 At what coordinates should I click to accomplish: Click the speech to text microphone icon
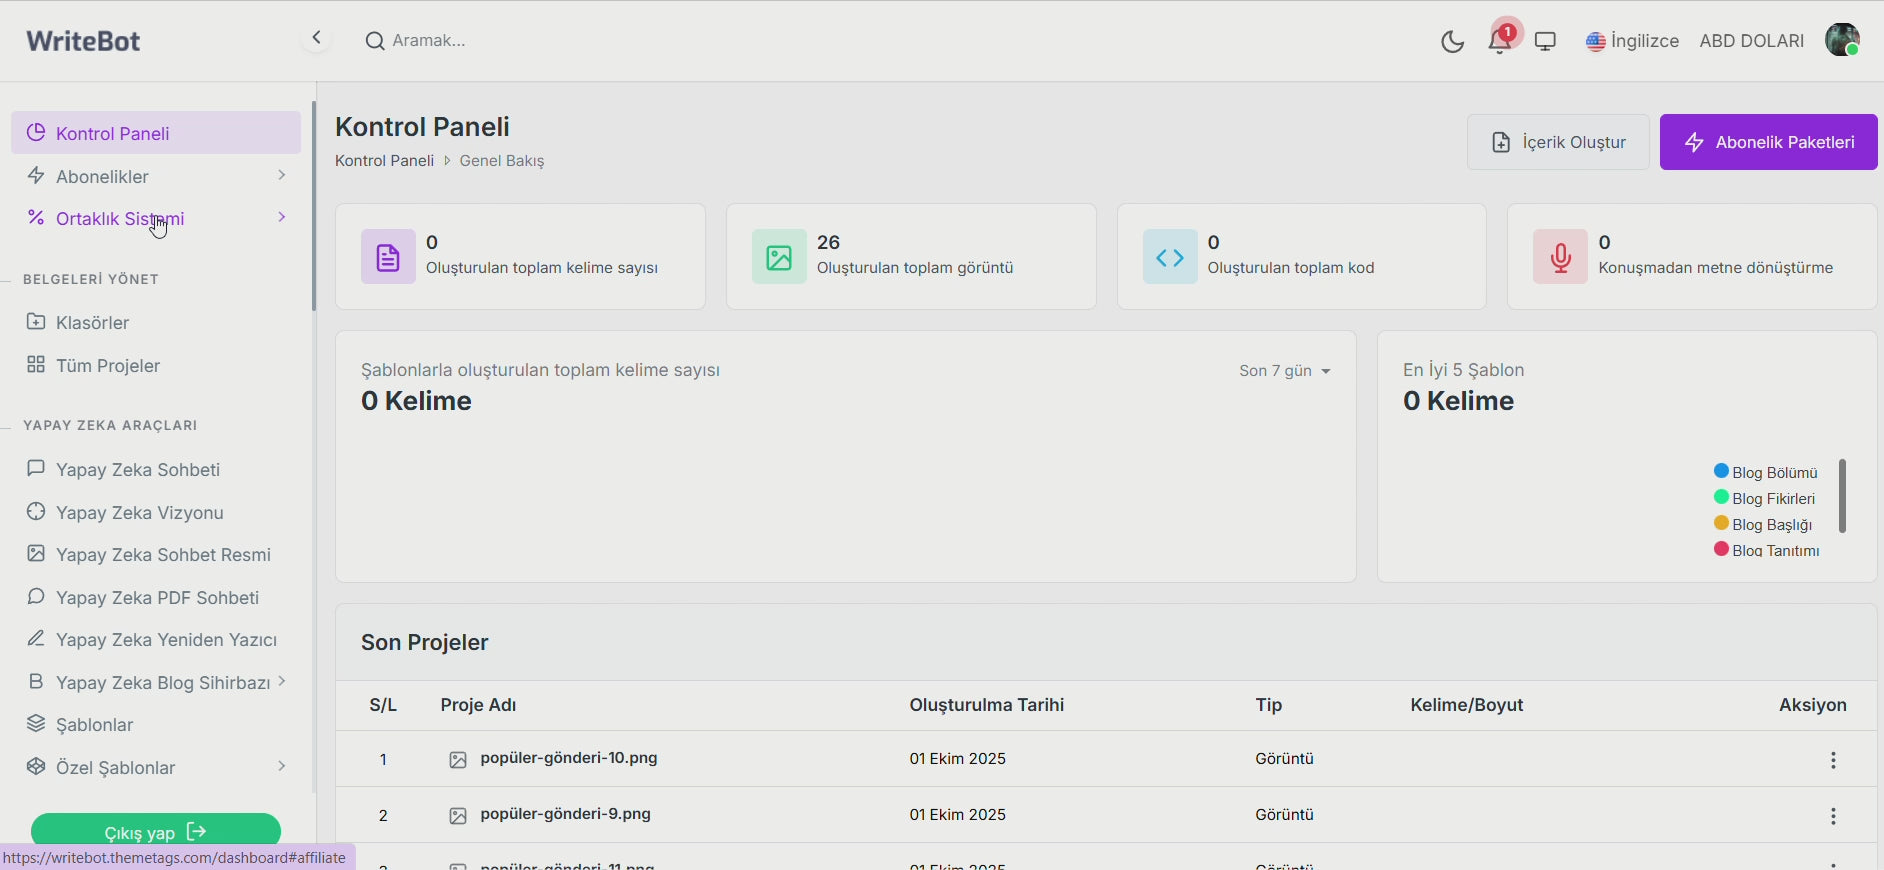(1560, 257)
